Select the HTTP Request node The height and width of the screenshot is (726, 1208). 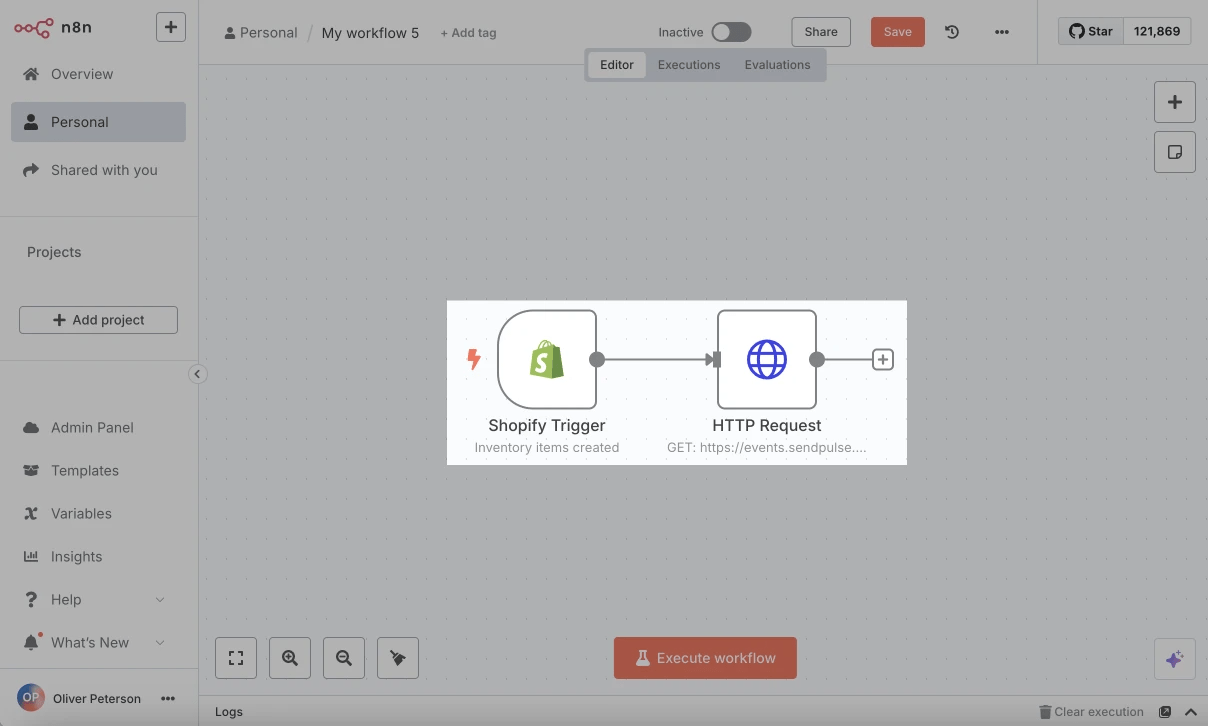(767, 359)
